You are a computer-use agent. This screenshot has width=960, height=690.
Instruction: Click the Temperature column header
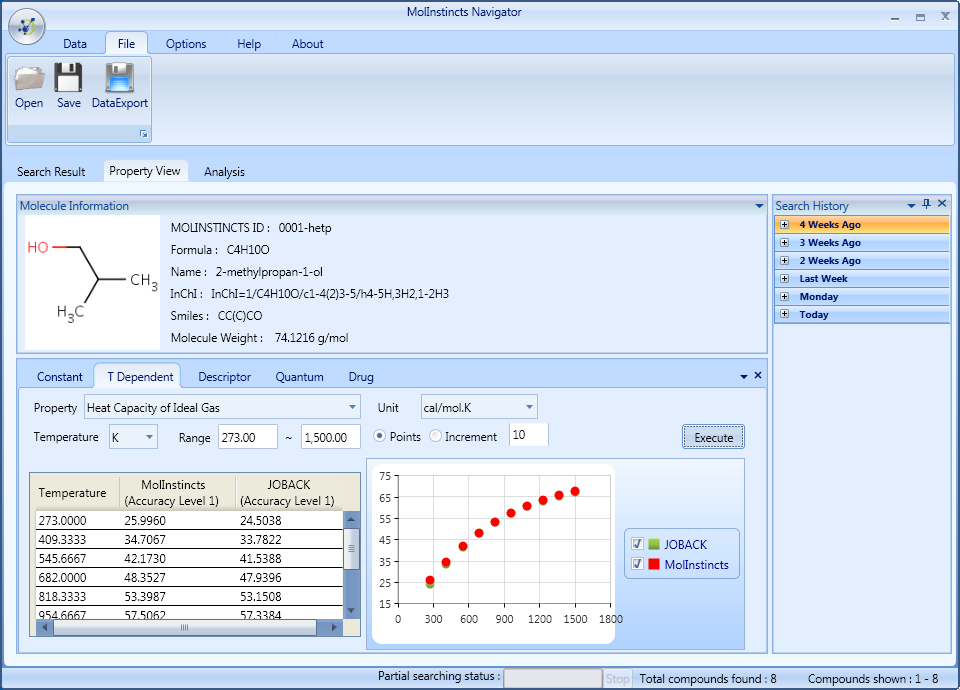point(74,492)
